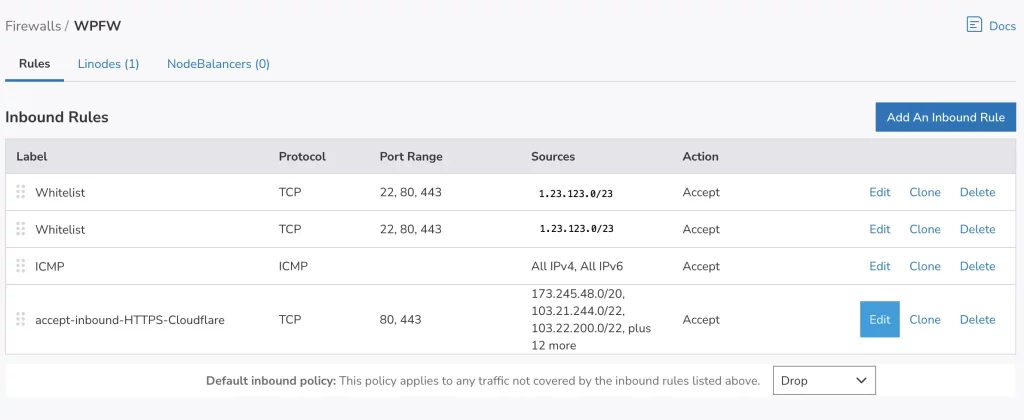1024x420 pixels.
Task: Clone the first Whitelist rule
Action: 925,192
